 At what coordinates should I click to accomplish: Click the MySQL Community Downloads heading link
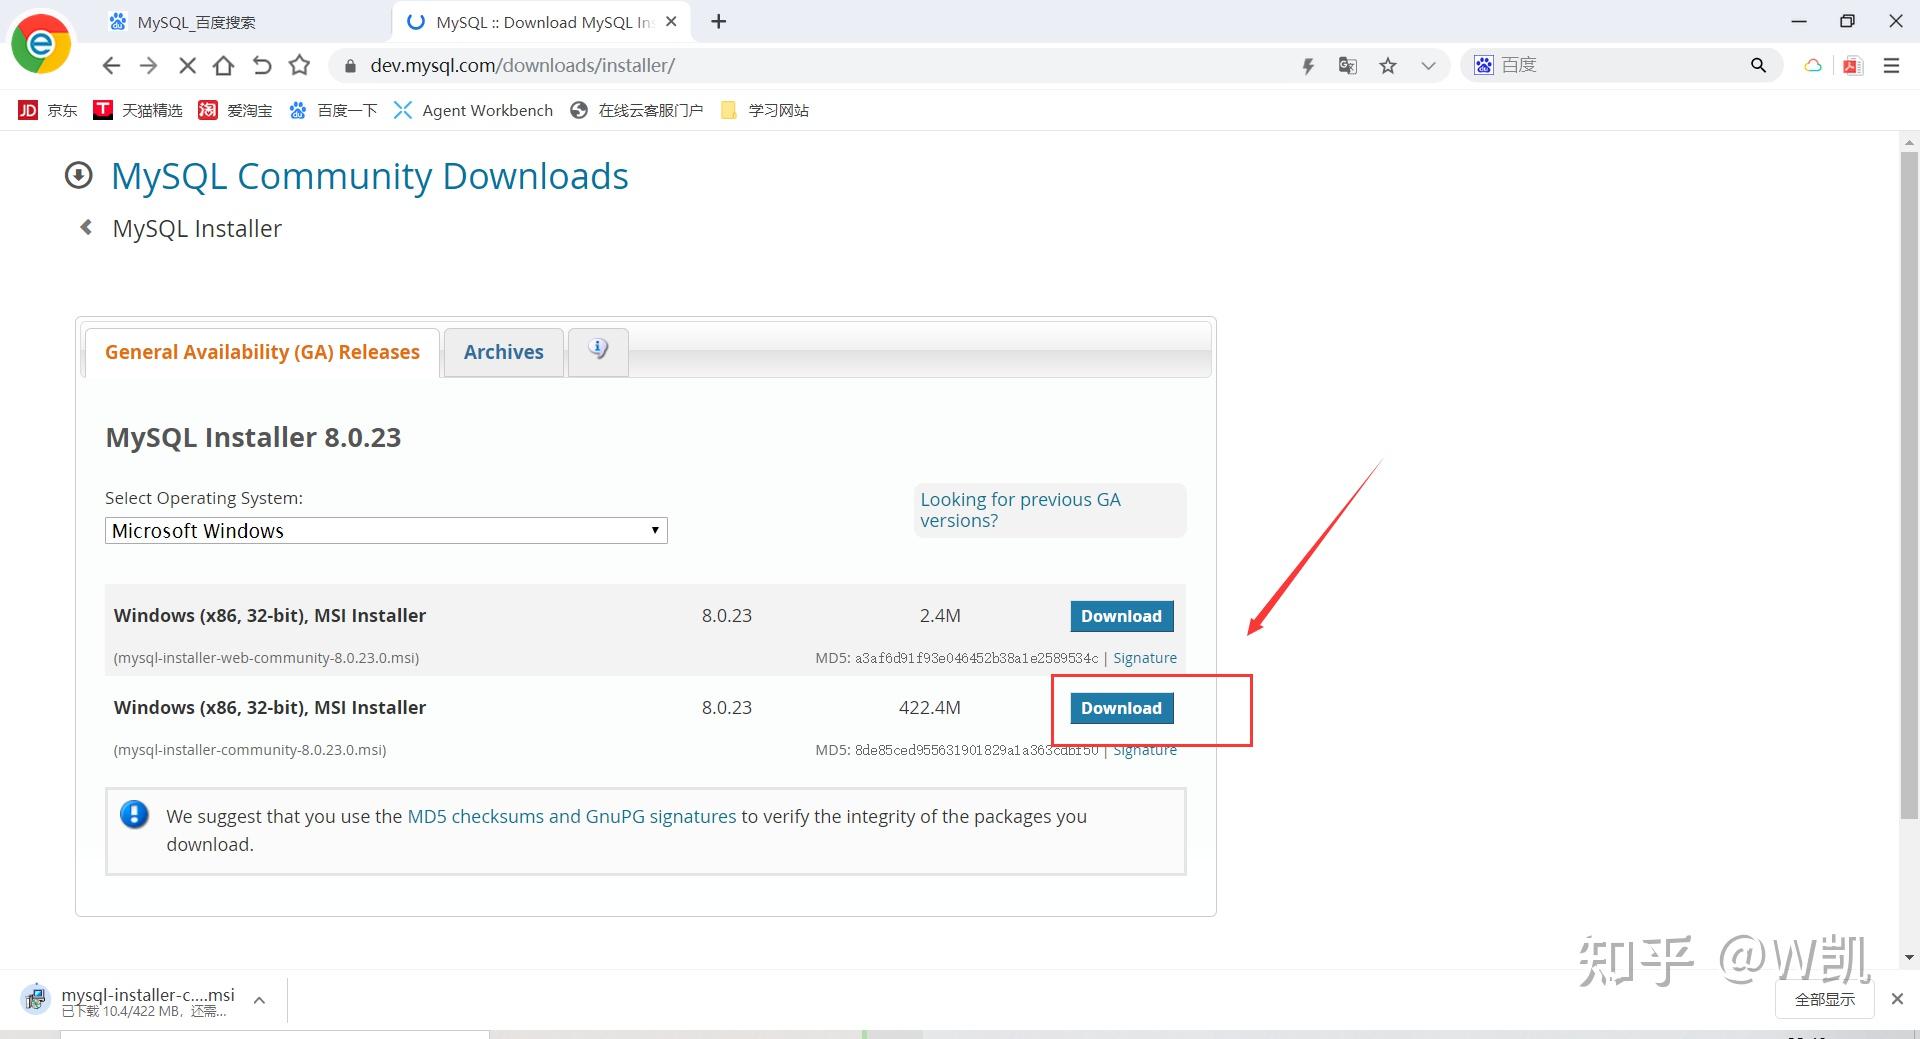[370, 176]
